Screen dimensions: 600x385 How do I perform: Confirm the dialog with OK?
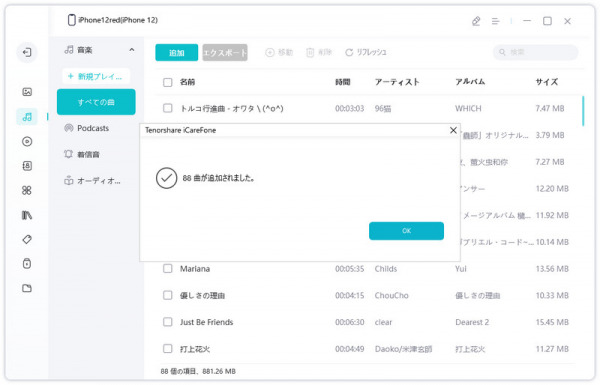point(406,231)
